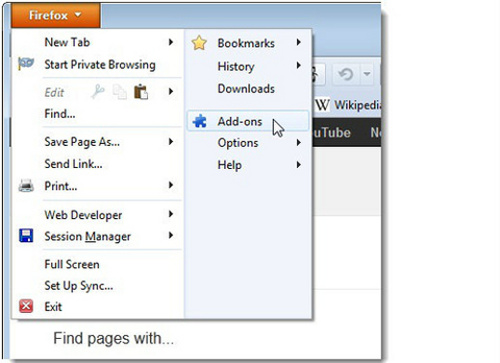Image resolution: width=500 pixels, height=363 pixels.
Task: Click the Wikipedia W bookmark icon
Action: coord(322,105)
